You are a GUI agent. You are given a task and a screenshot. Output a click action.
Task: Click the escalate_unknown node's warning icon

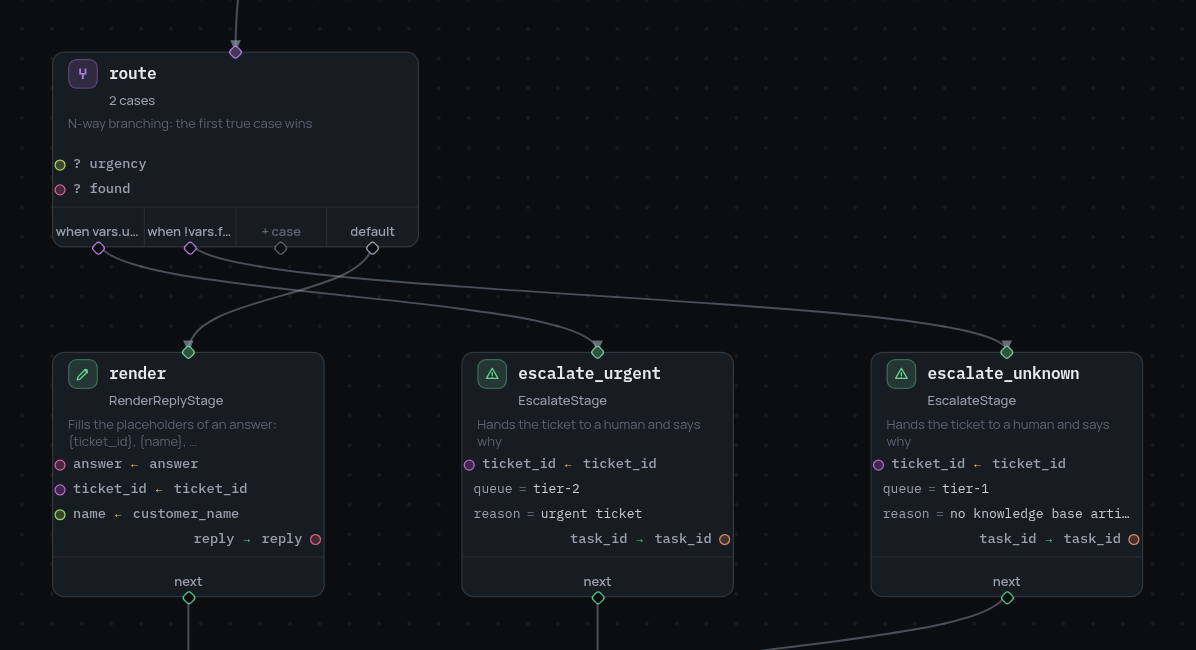tap(901, 374)
